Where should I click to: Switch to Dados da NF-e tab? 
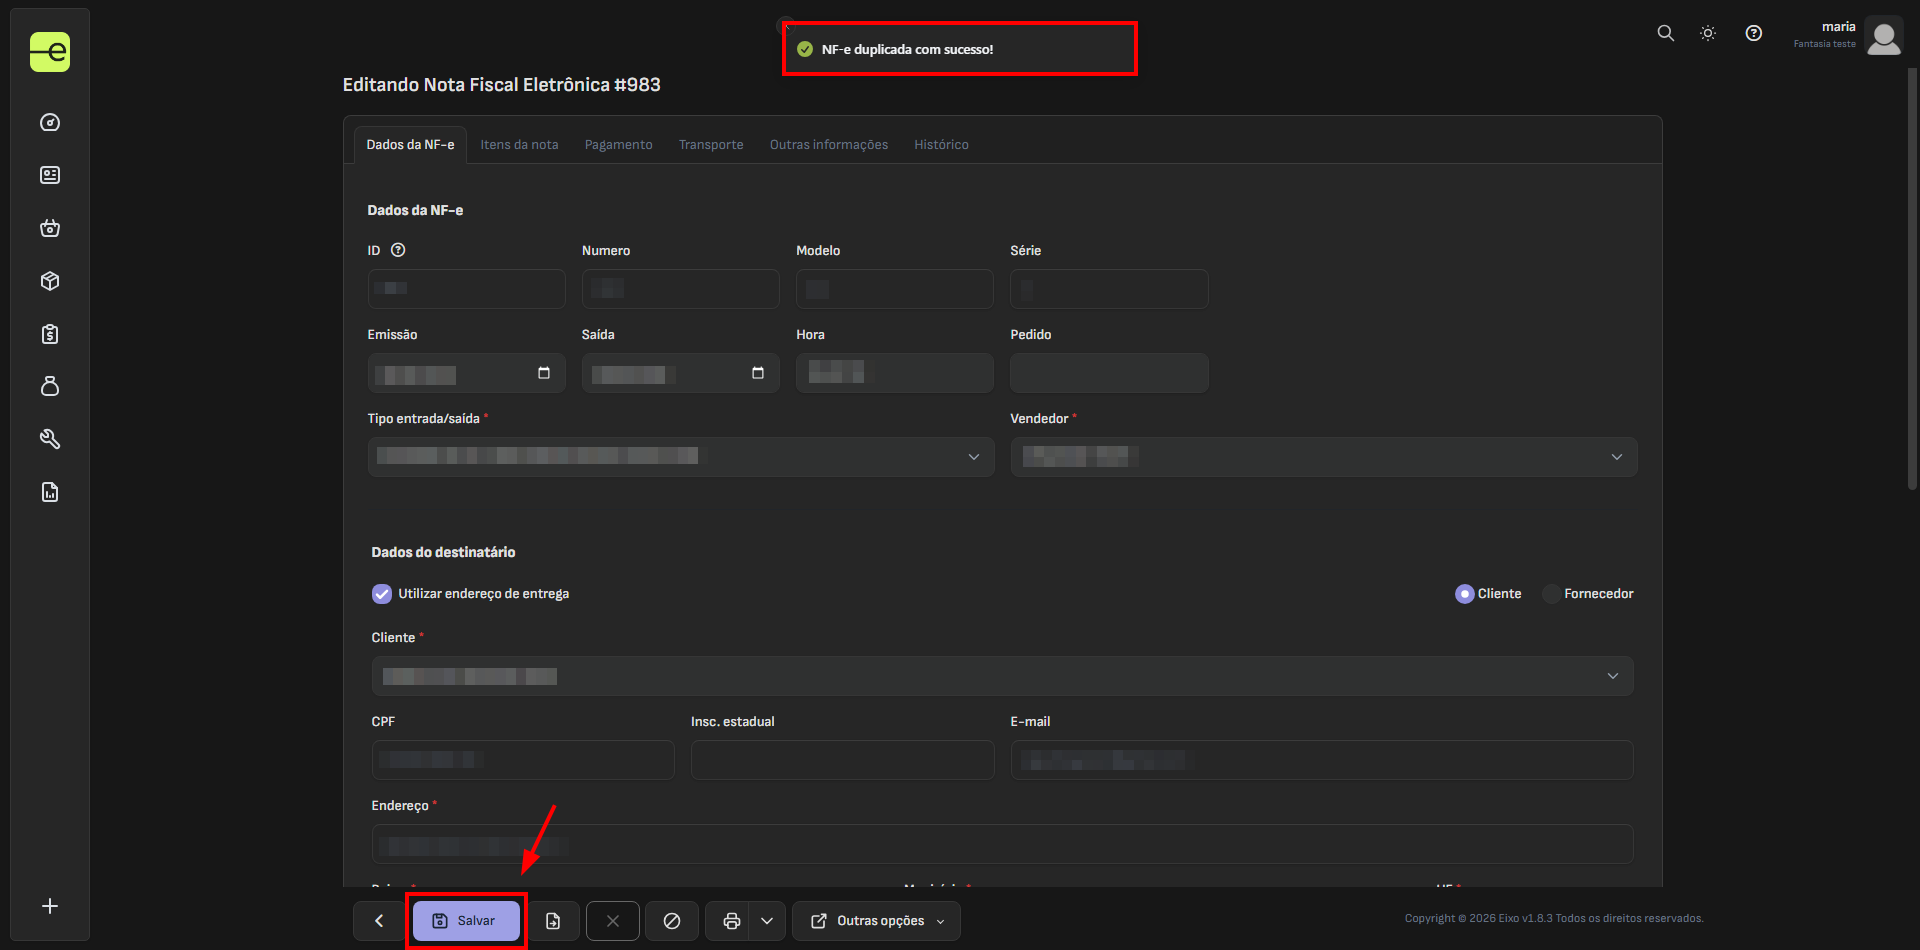[x=410, y=145]
